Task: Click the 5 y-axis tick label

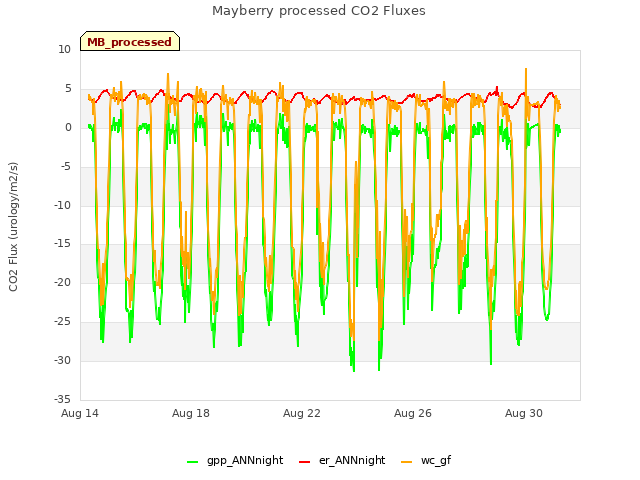Action: click(68, 89)
